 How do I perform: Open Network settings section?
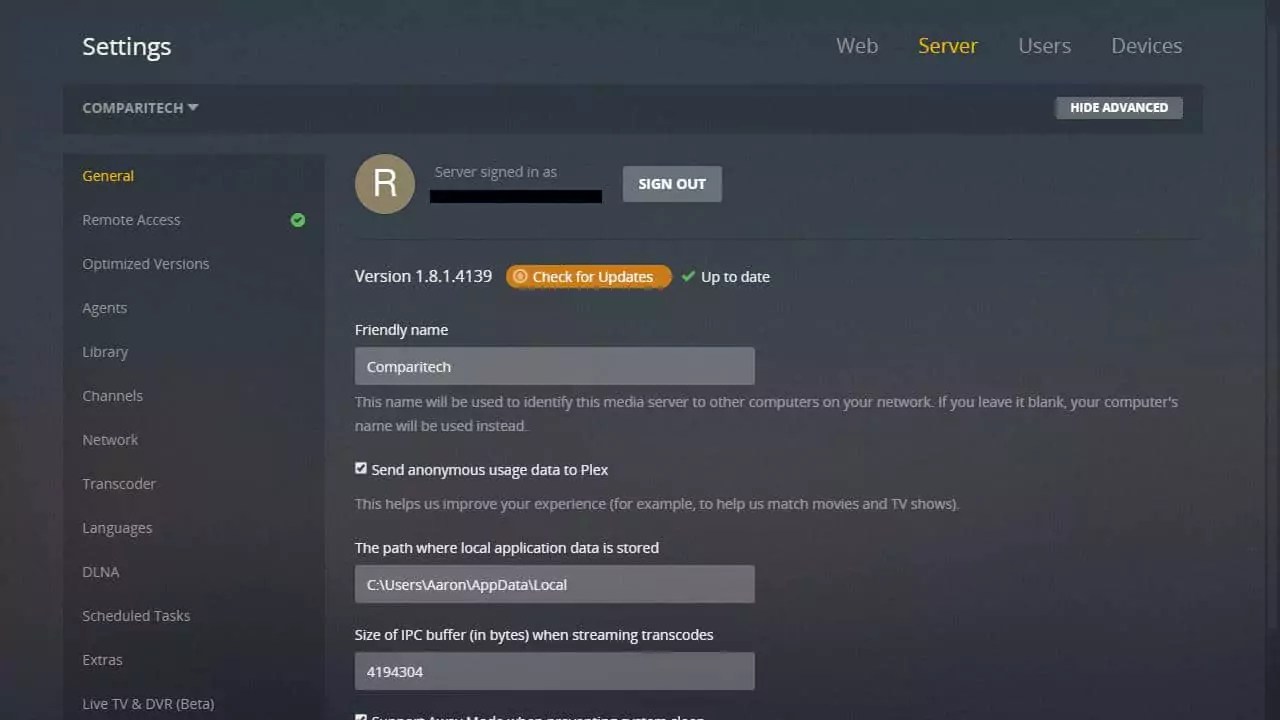(x=110, y=440)
